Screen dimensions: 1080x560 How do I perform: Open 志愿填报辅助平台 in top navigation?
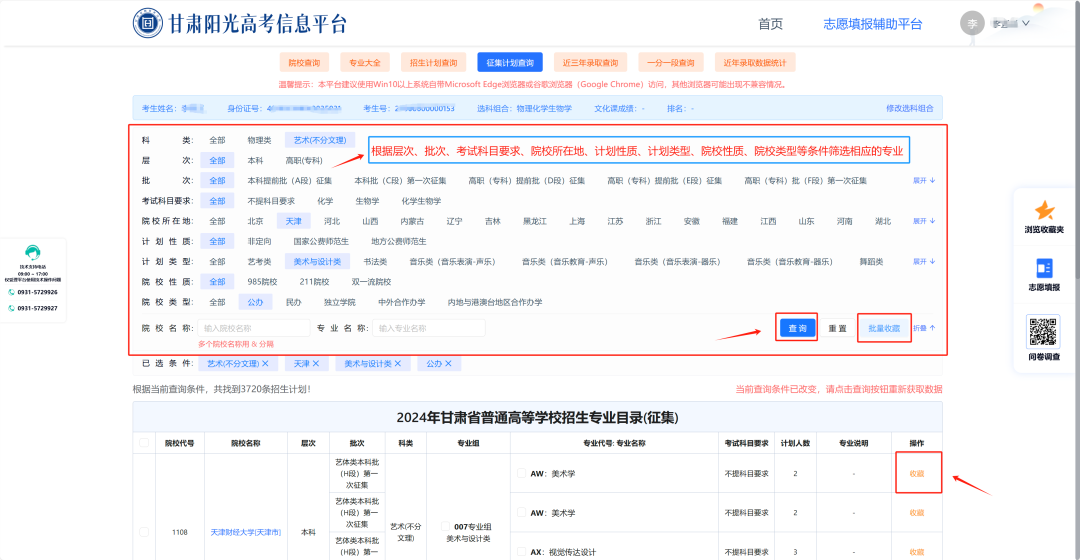pyautogui.click(x=873, y=24)
